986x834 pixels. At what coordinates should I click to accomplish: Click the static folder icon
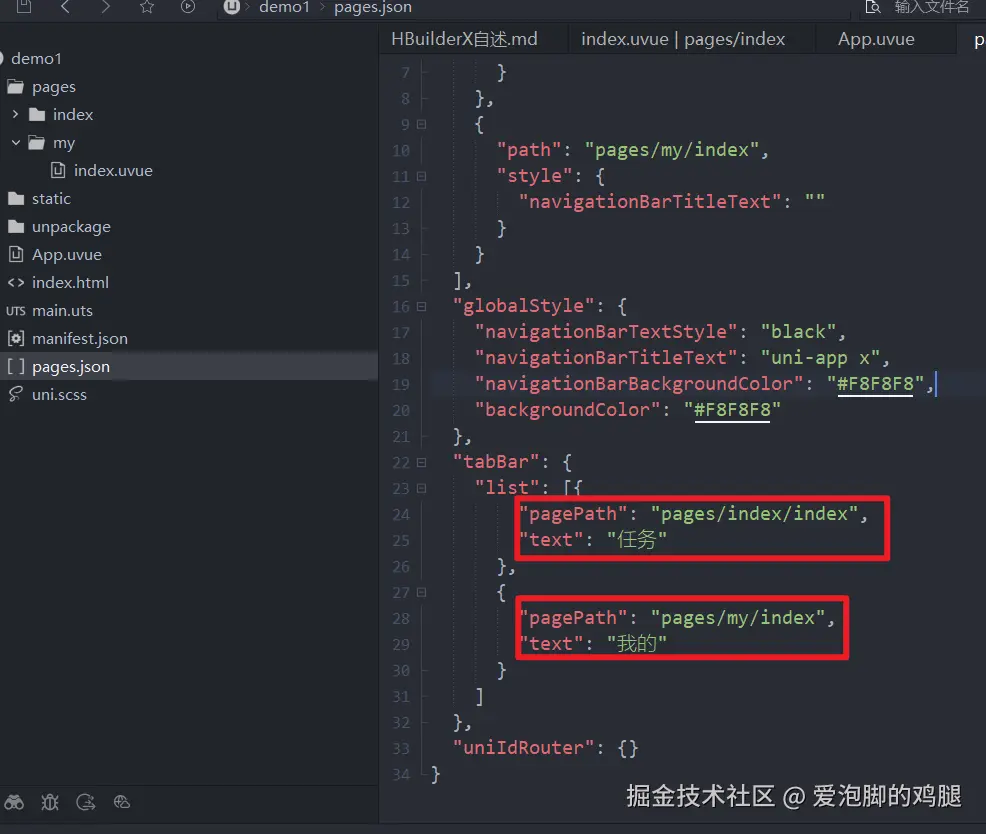coord(16,199)
